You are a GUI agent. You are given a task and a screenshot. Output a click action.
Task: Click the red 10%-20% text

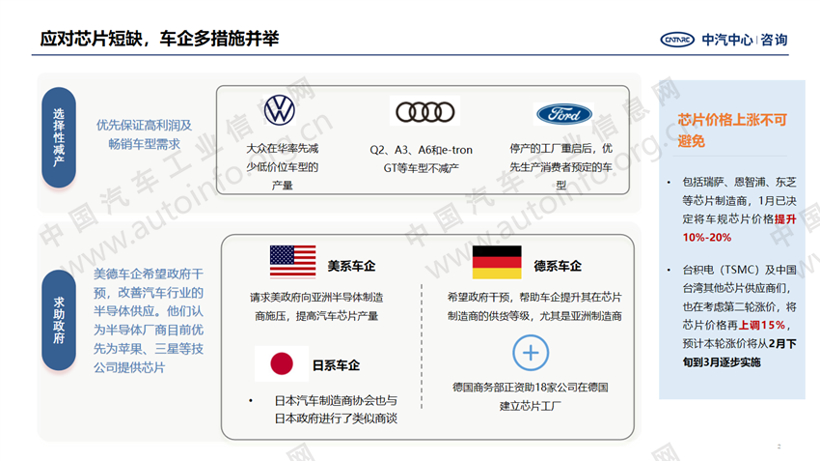click(x=708, y=237)
